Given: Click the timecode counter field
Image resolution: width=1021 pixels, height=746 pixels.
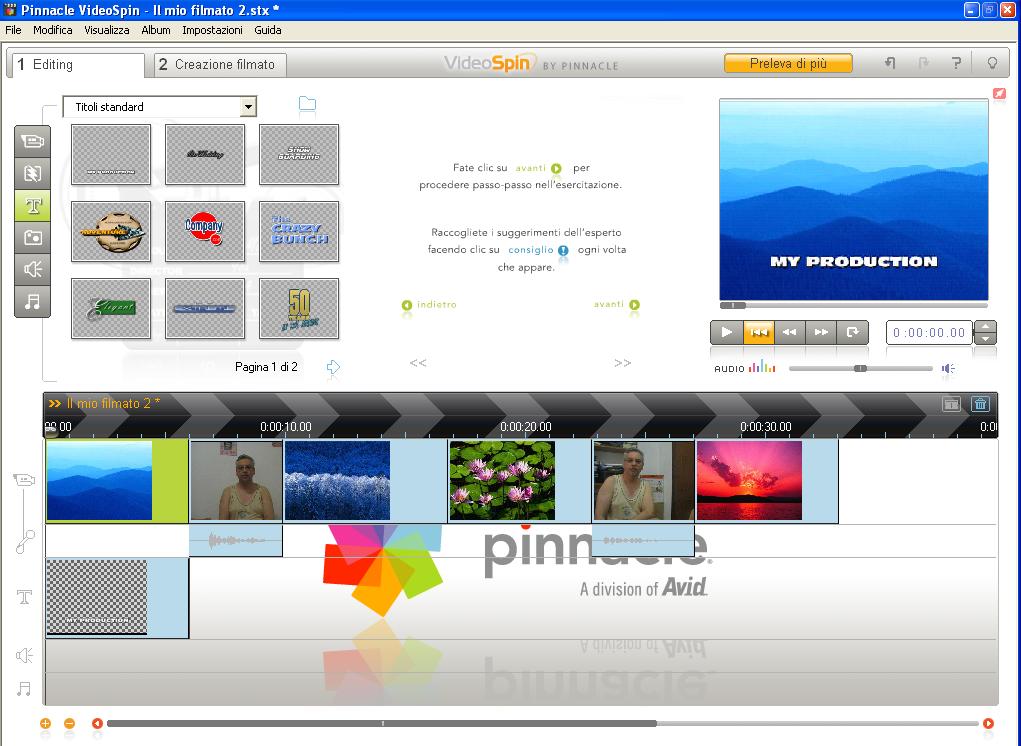Looking at the screenshot, I should point(929,333).
